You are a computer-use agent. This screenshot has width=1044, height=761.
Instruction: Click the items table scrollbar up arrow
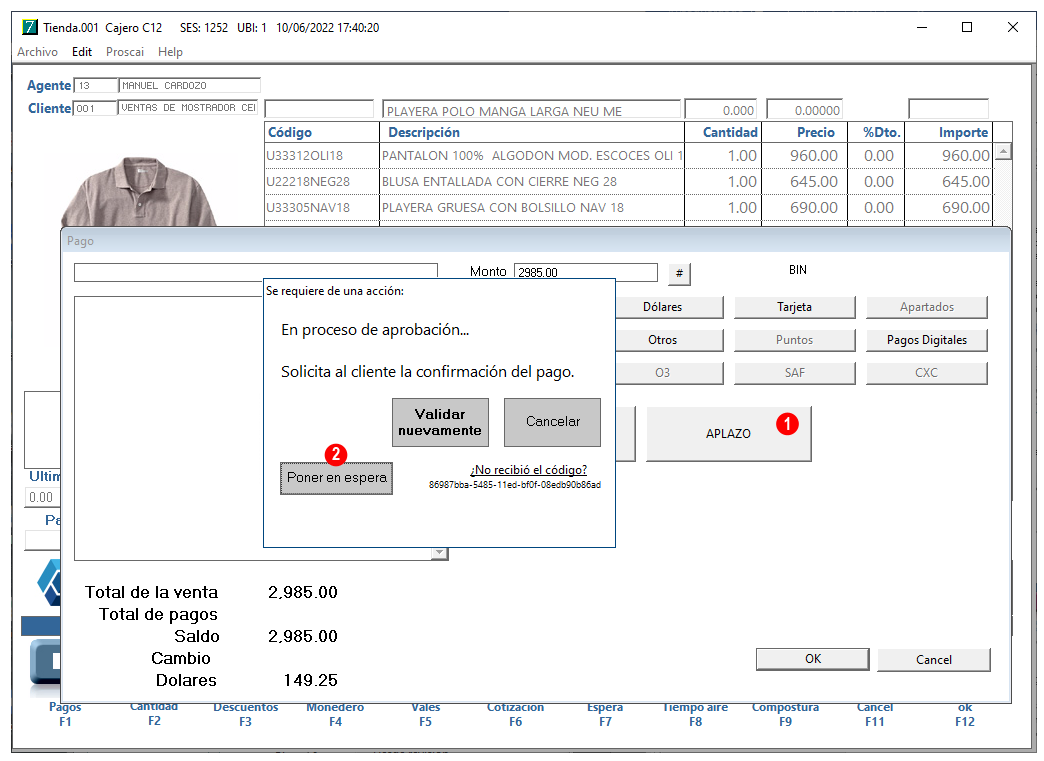(1003, 152)
